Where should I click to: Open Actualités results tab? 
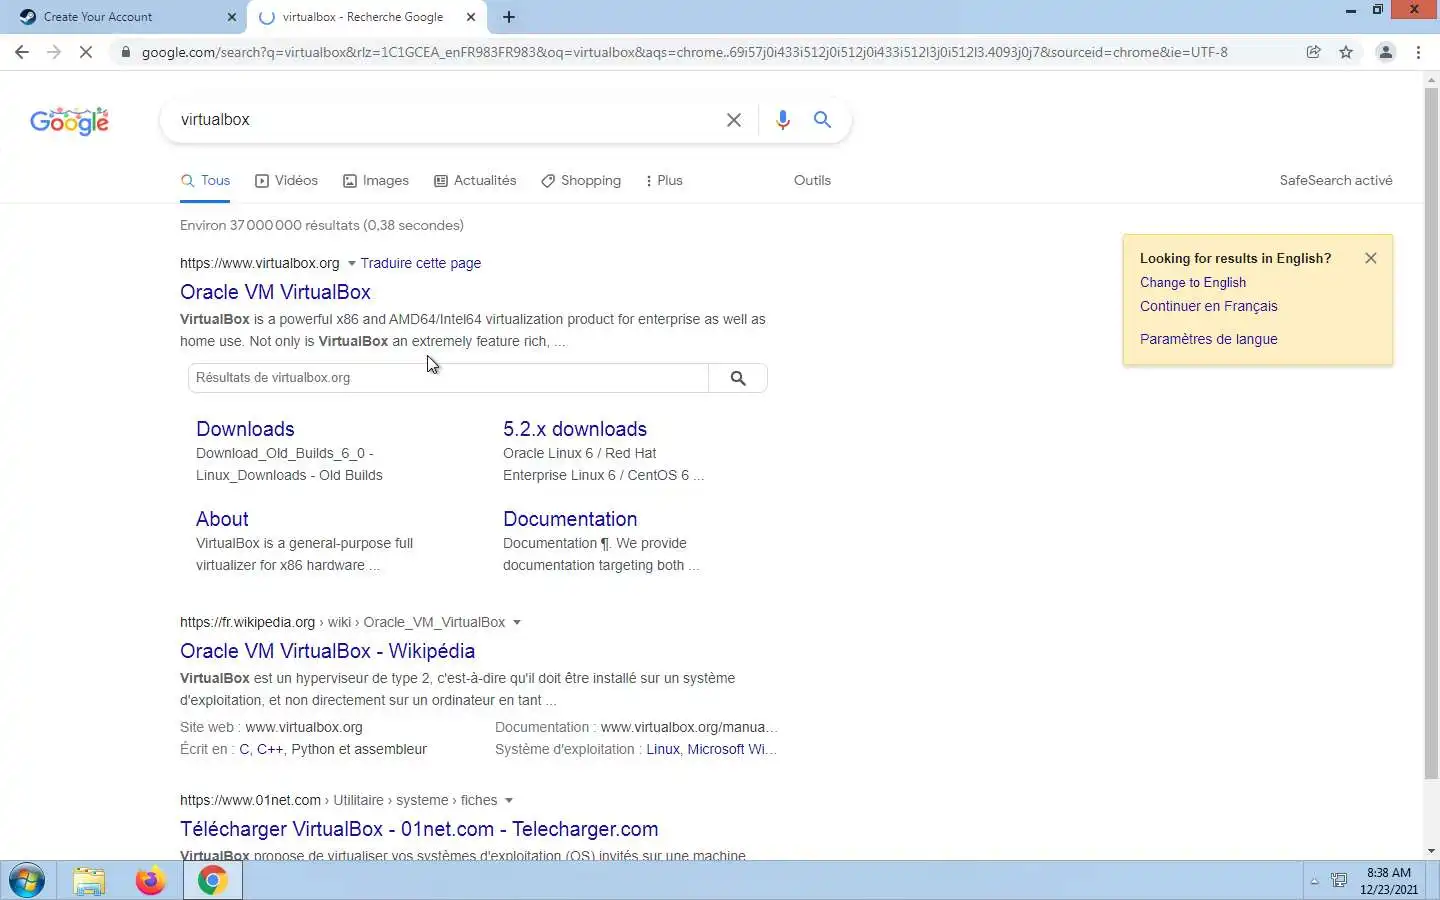(x=475, y=181)
